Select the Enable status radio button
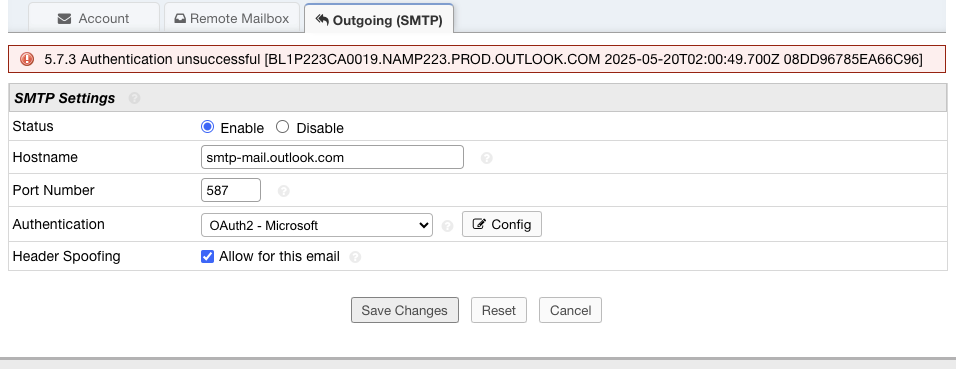 click(x=207, y=127)
